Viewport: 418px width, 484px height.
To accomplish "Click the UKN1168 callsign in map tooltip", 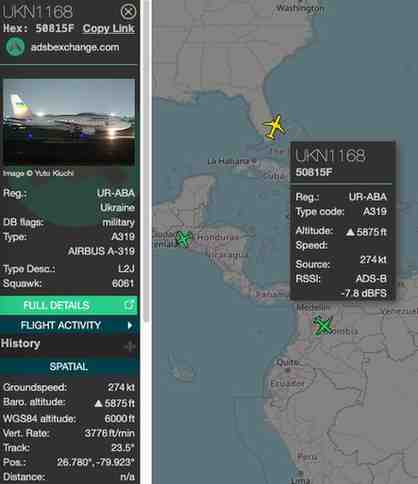I will point(330,156).
